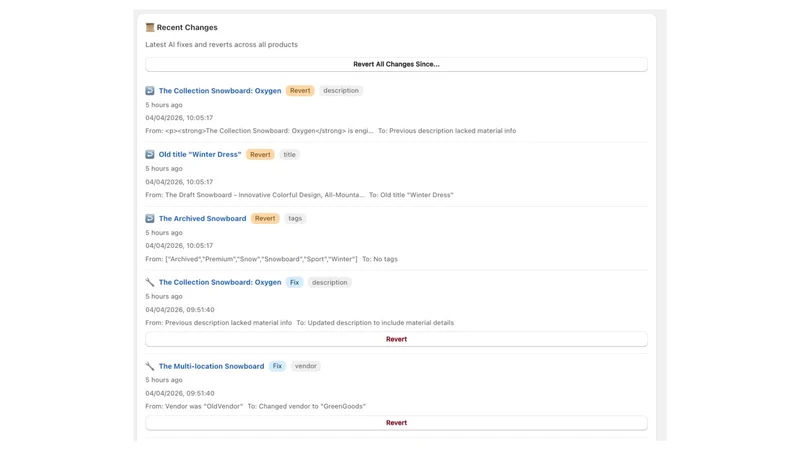
Task: Click description tag on reverted Oxygen entry
Action: click(x=341, y=91)
